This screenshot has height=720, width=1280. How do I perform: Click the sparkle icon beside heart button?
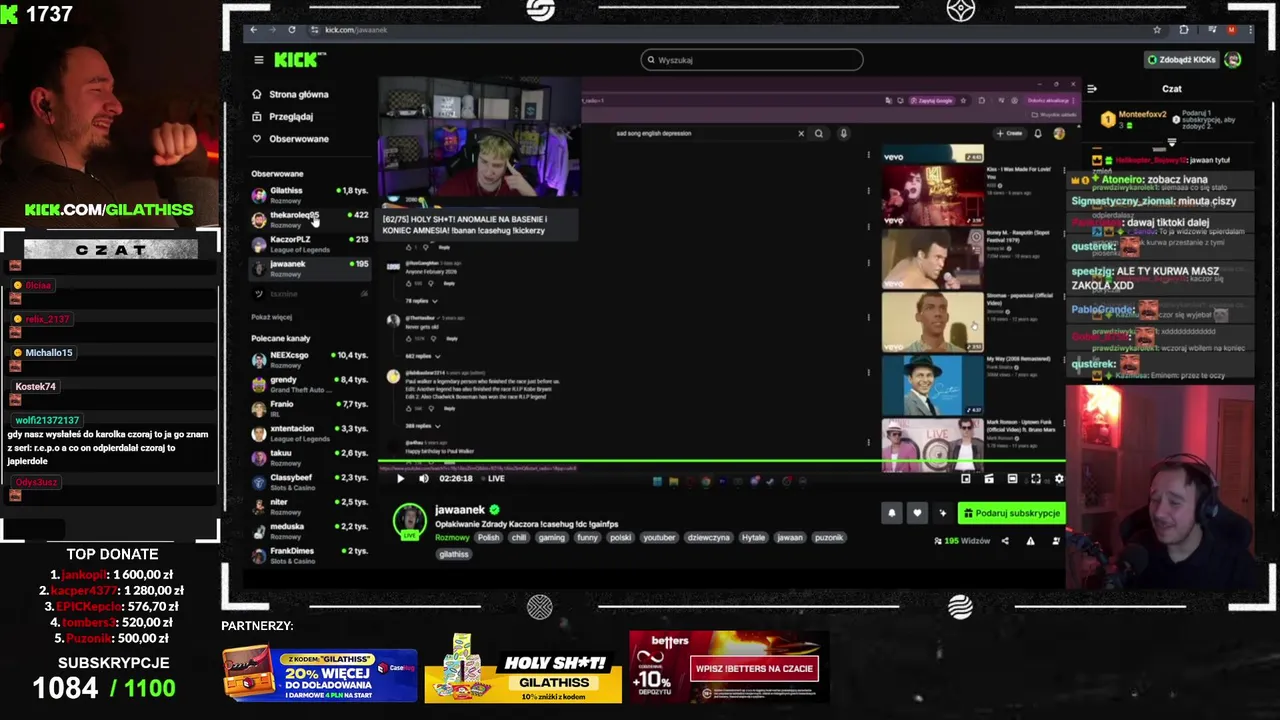942,513
